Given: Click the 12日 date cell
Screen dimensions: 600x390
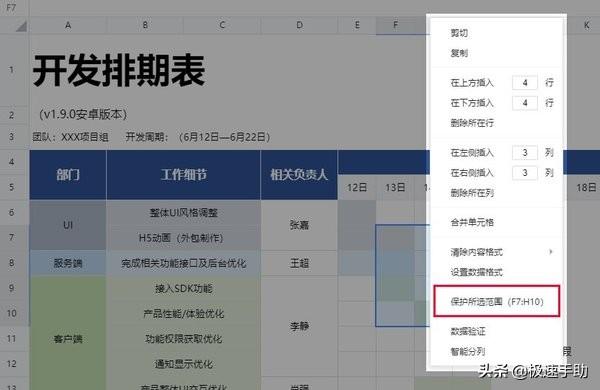Looking at the screenshot, I should click(x=357, y=188).
